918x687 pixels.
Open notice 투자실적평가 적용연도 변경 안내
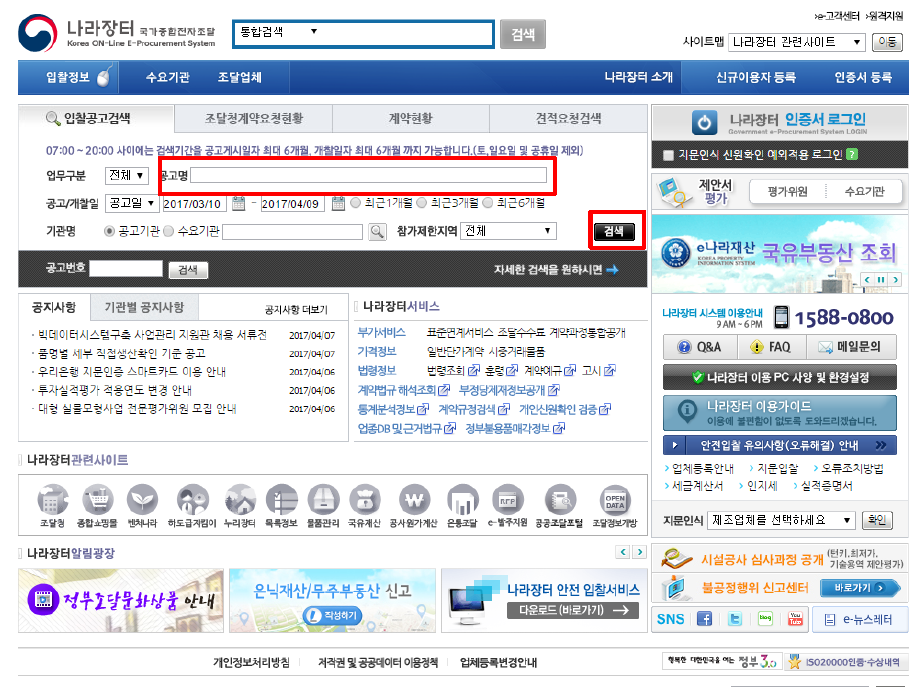pos(115,391)
